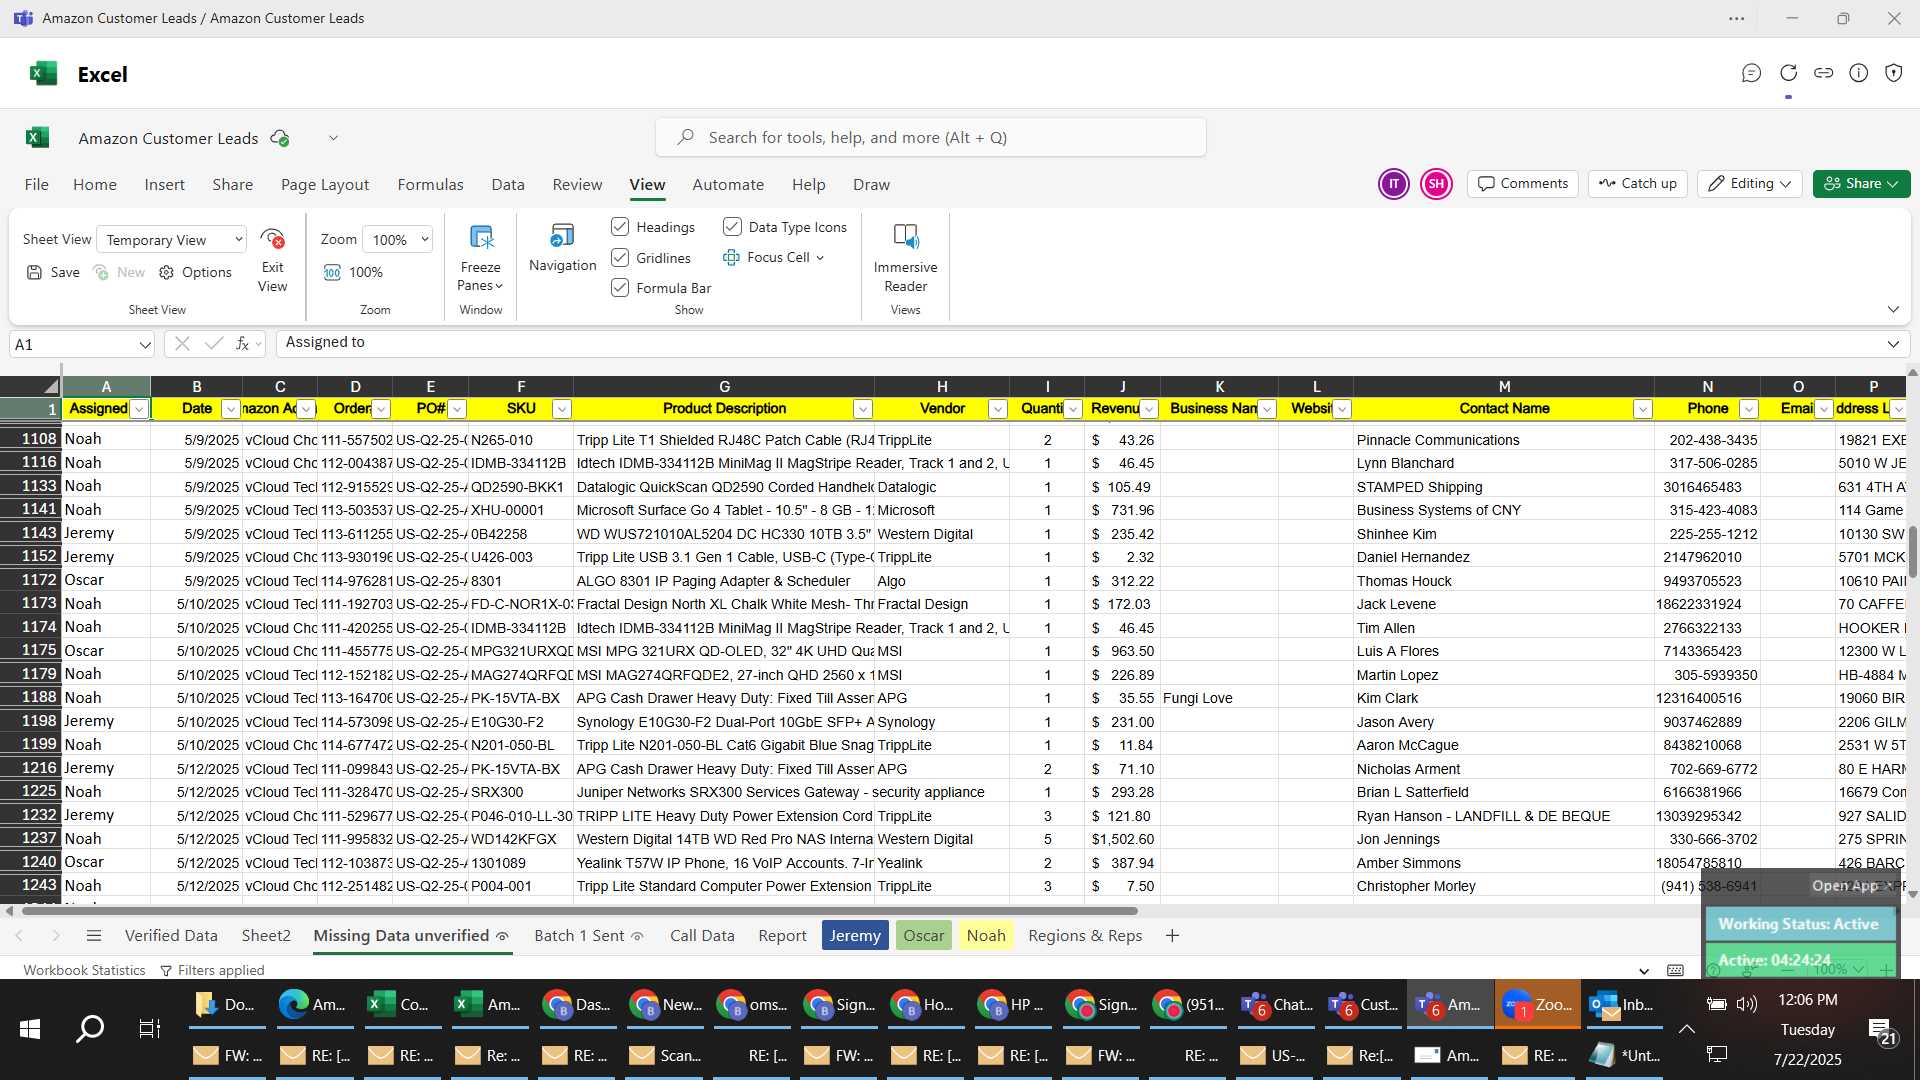Screen dimensions: 1920x1080
Task: Open the Data ribbon tab
Action: tap(508, 184)
